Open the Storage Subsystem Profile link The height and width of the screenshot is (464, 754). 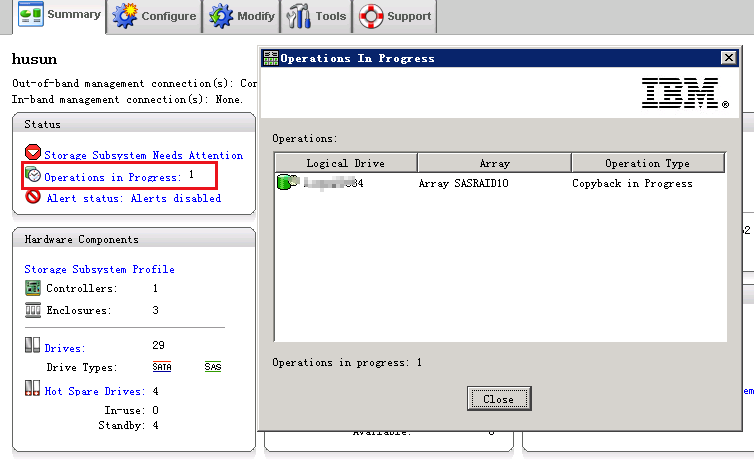100,269
